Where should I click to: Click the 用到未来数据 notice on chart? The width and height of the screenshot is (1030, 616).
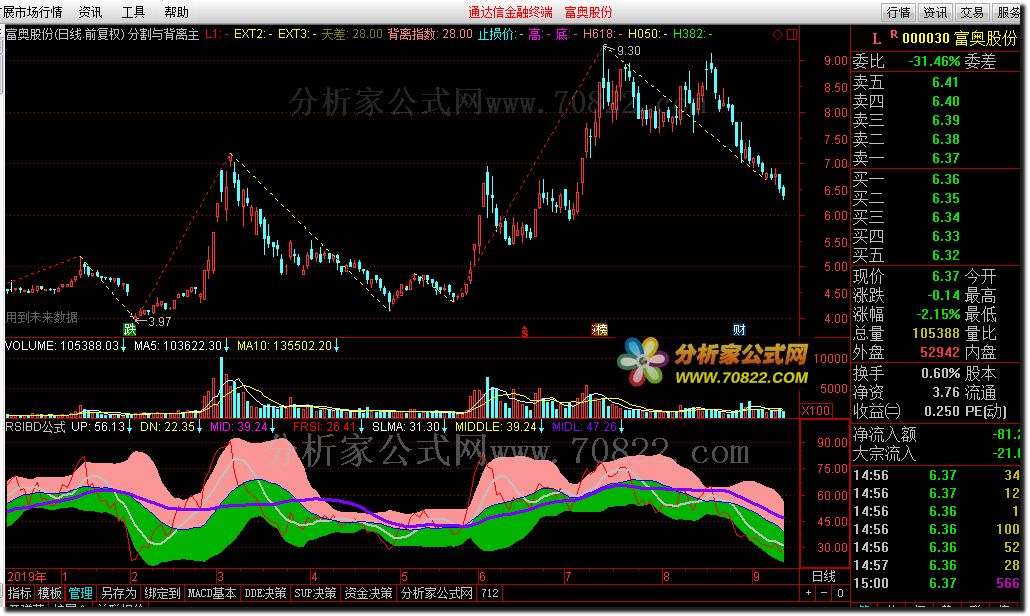pyautogui.click(x=42, y=317)
